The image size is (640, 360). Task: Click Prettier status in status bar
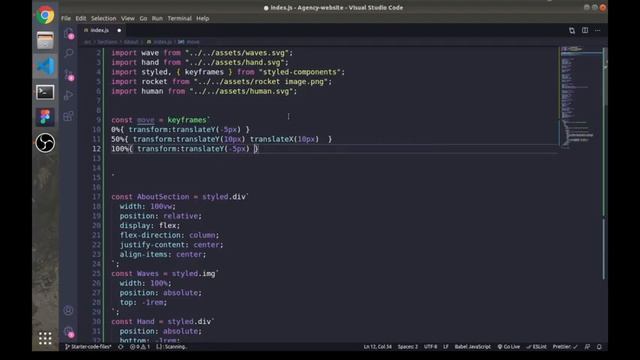[565, 347]
